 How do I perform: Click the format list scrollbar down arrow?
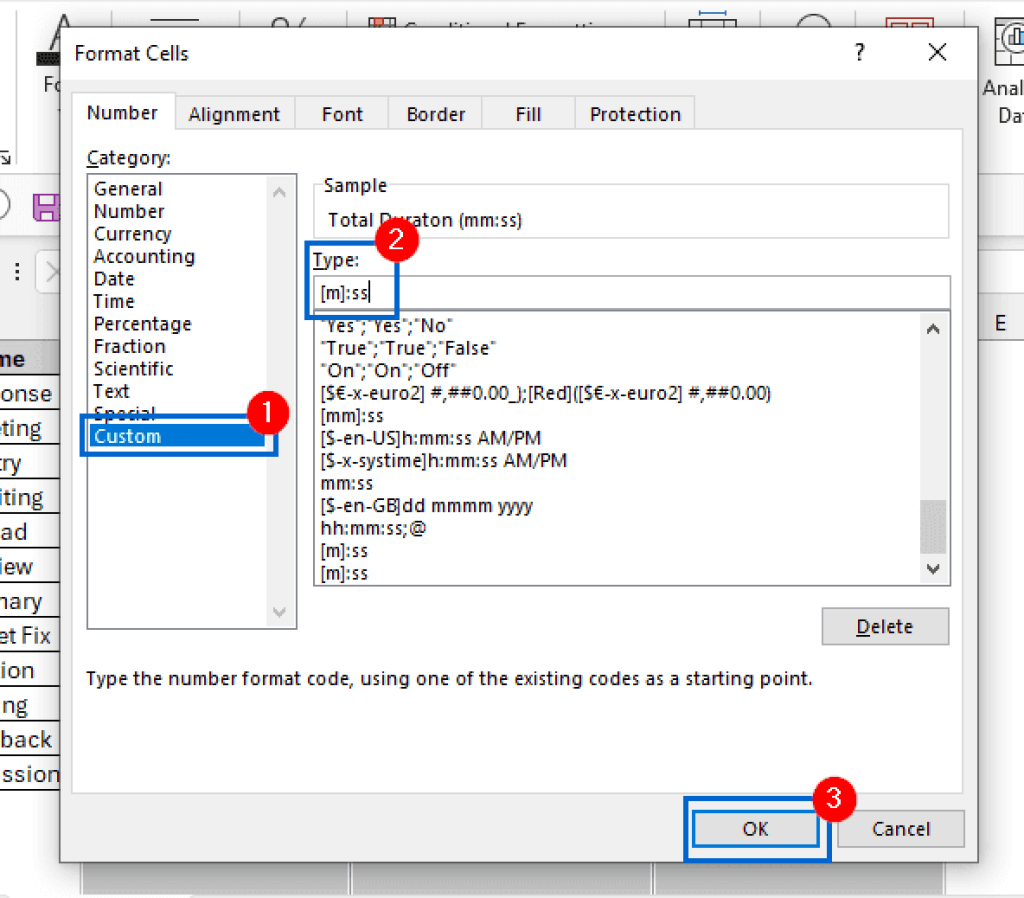(x=932, y=568)
